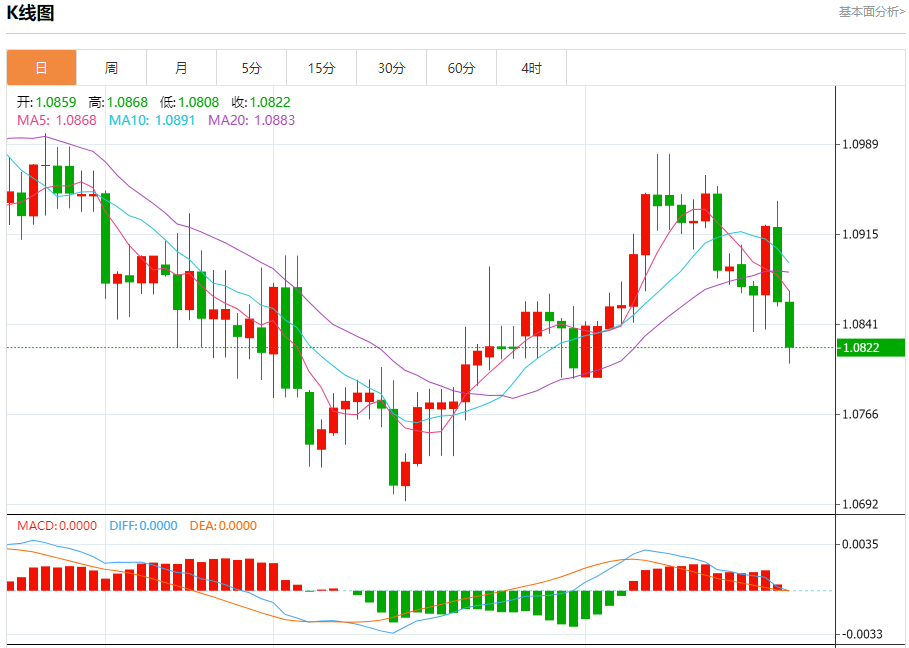Click the DEA value label
The height and width of the screenshot is (648, 909).
click(x=223, y=526)
